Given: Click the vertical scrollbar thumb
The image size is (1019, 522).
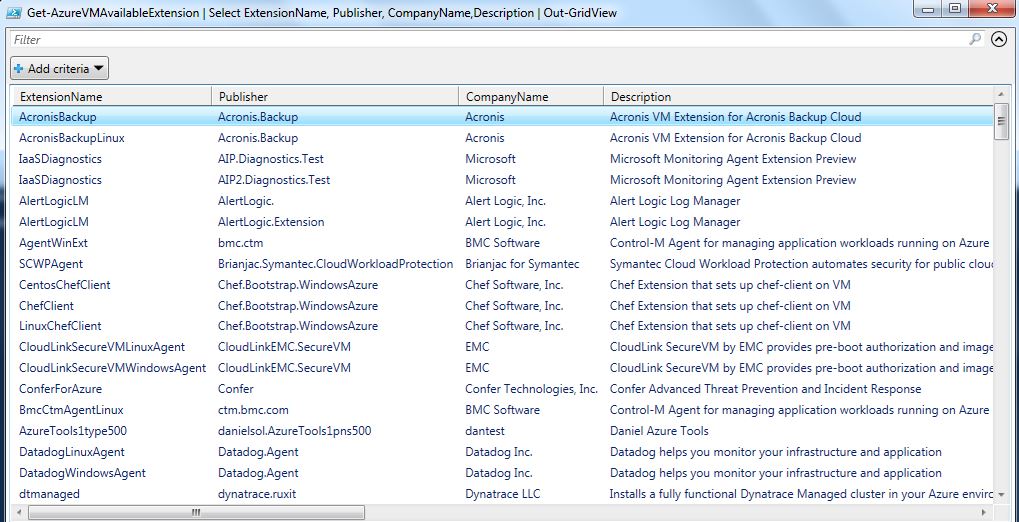Looking at the screenshot, I should 1001,120.
